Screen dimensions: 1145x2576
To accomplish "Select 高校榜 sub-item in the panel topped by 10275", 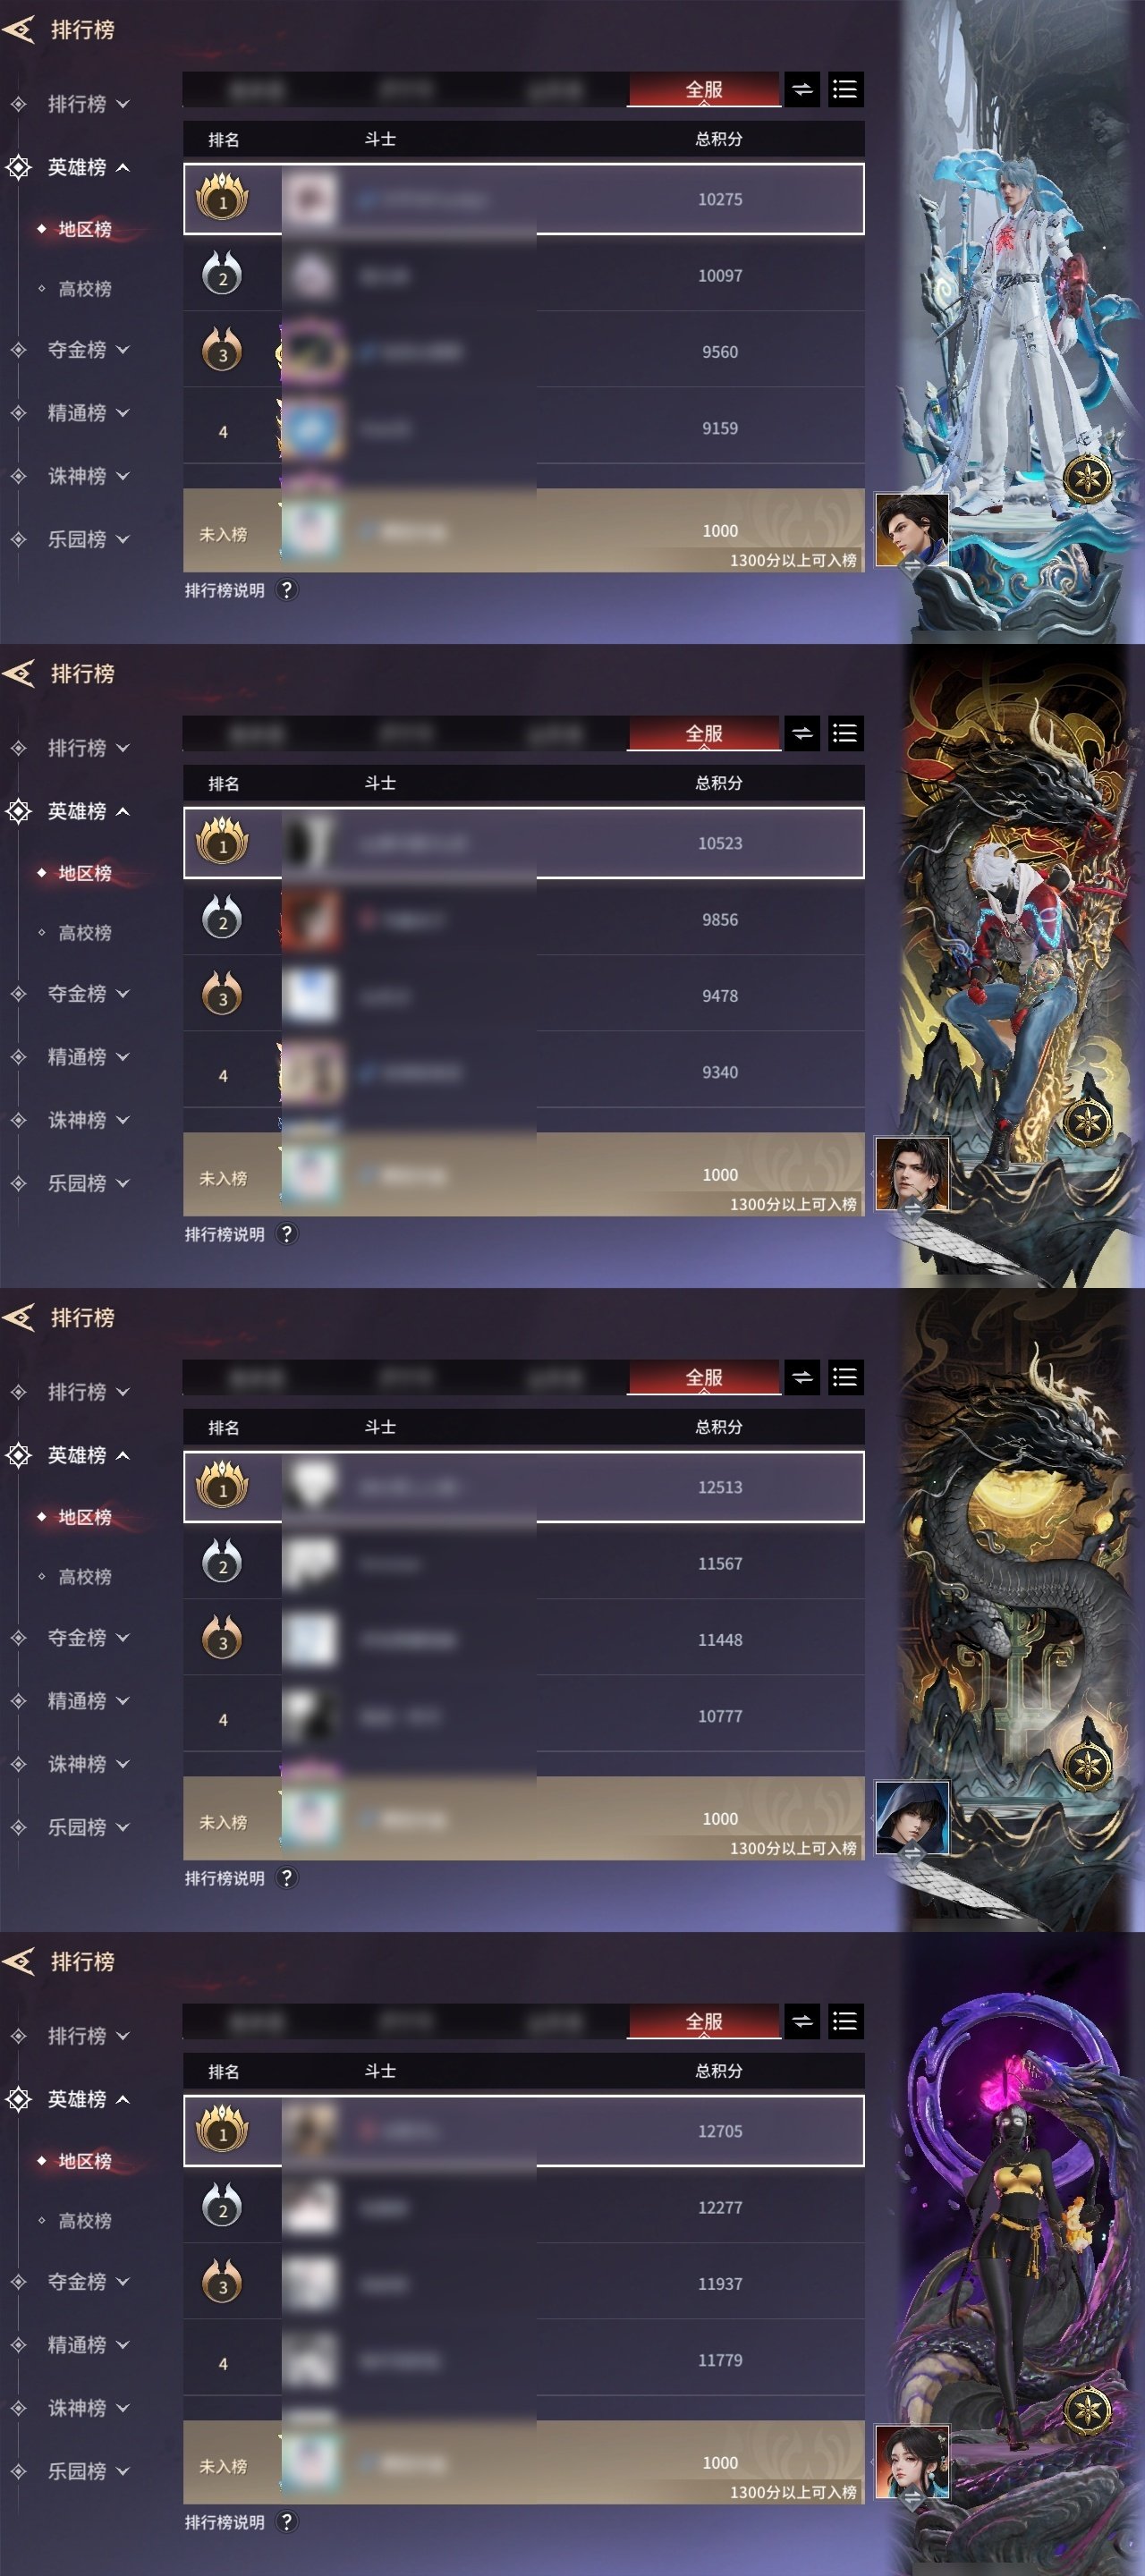I will coord(85,289).
